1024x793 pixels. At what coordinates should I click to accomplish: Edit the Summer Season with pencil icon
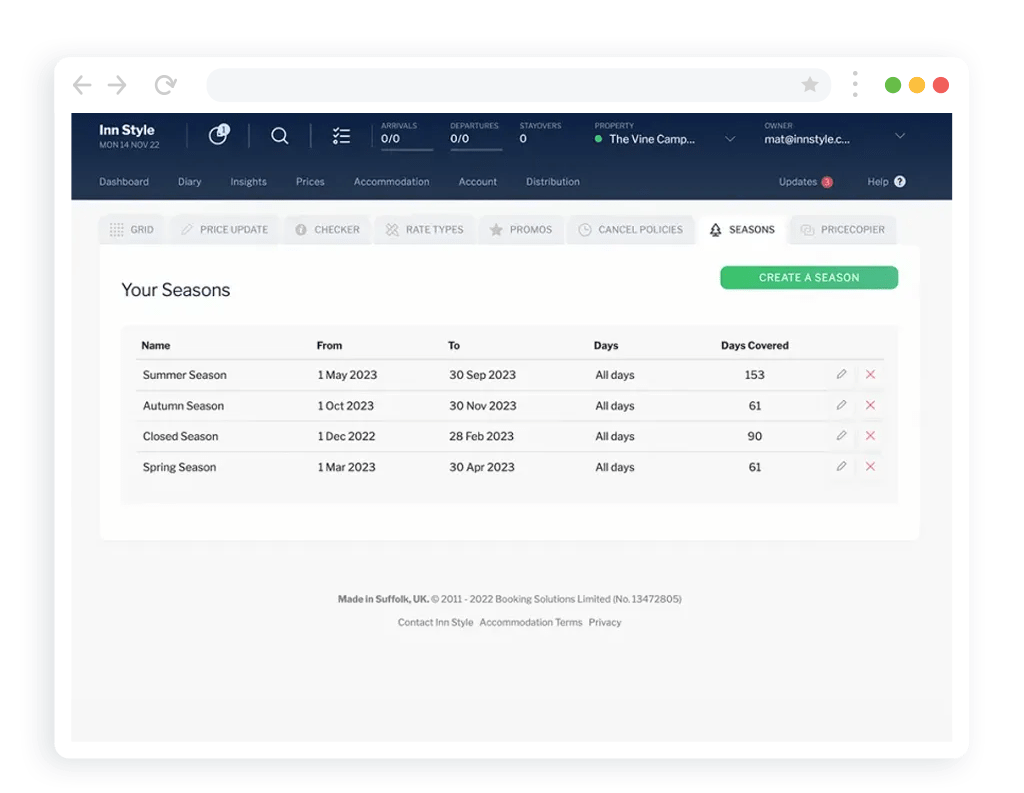(841, 375)
